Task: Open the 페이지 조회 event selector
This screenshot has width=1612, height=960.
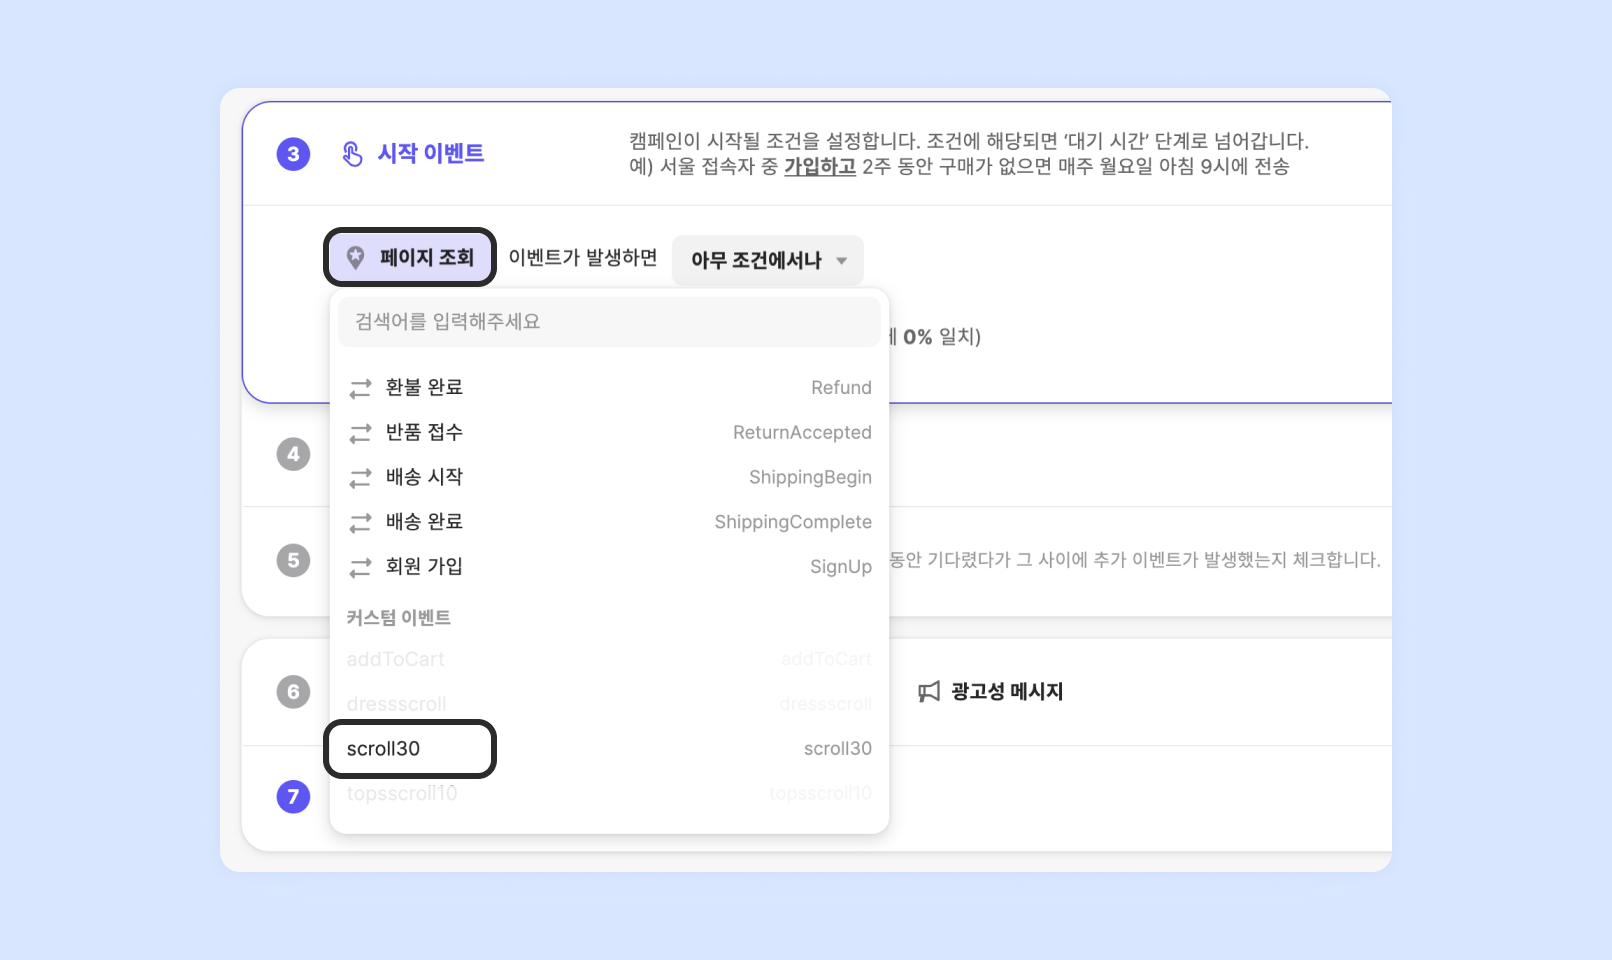Action: click(410, 257)
